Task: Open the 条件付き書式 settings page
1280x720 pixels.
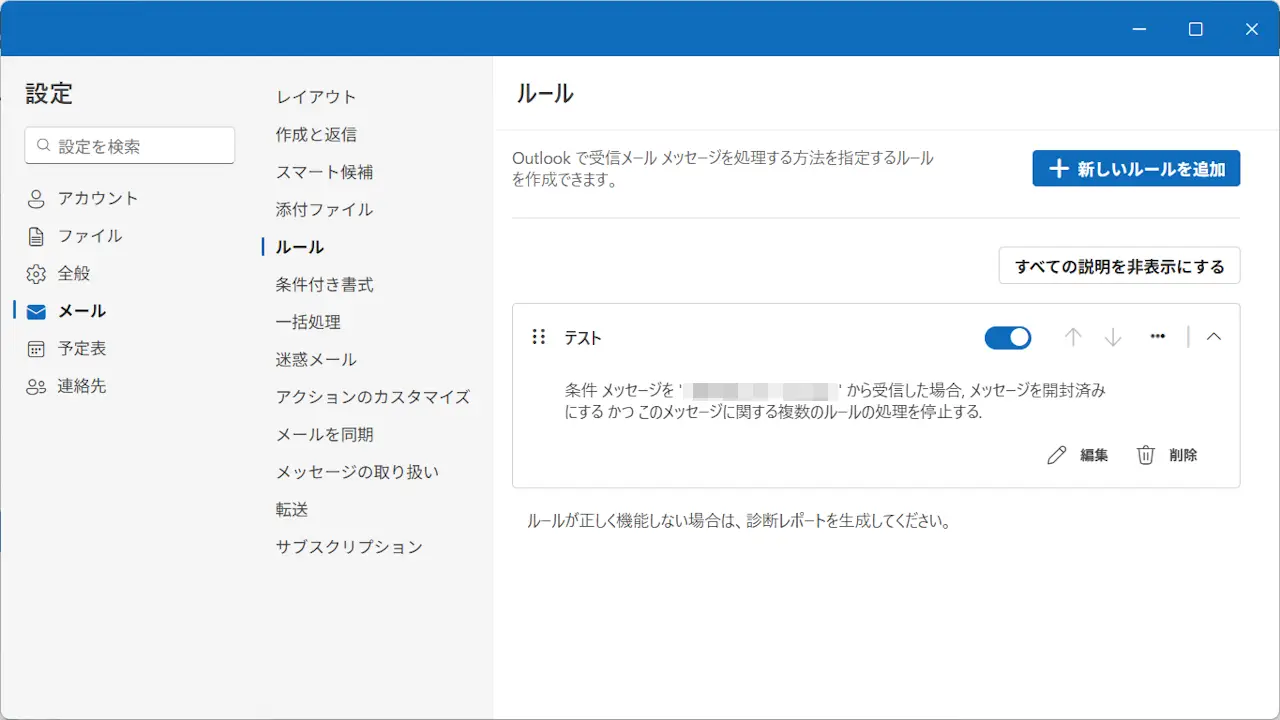Action: 324,285
